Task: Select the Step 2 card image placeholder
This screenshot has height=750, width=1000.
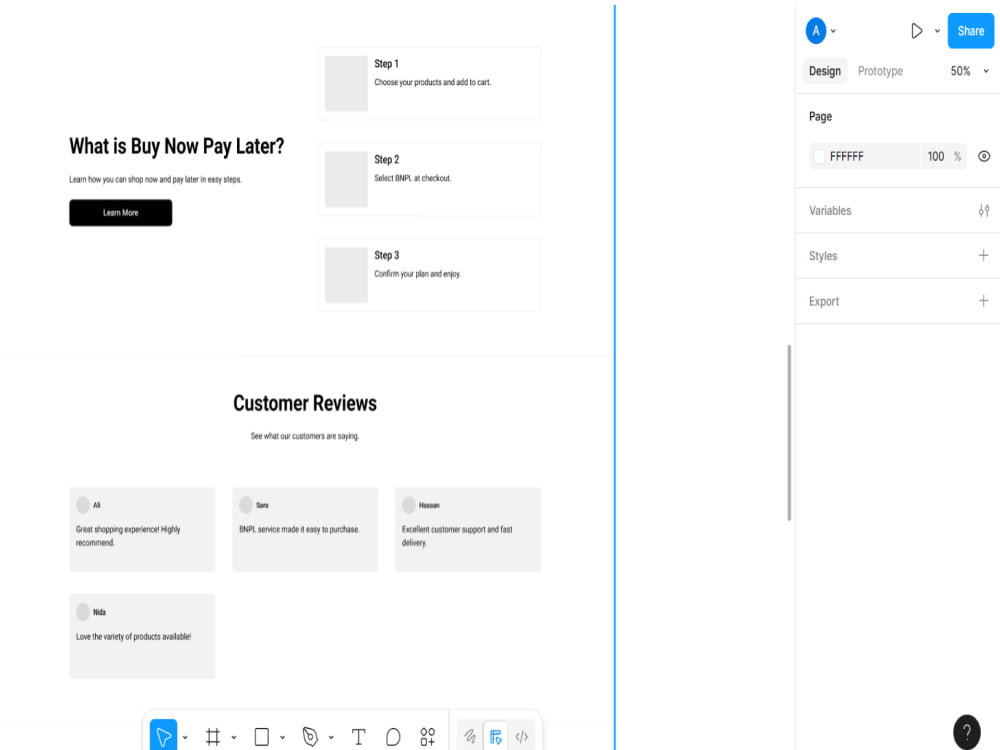Action: (346, 179)
